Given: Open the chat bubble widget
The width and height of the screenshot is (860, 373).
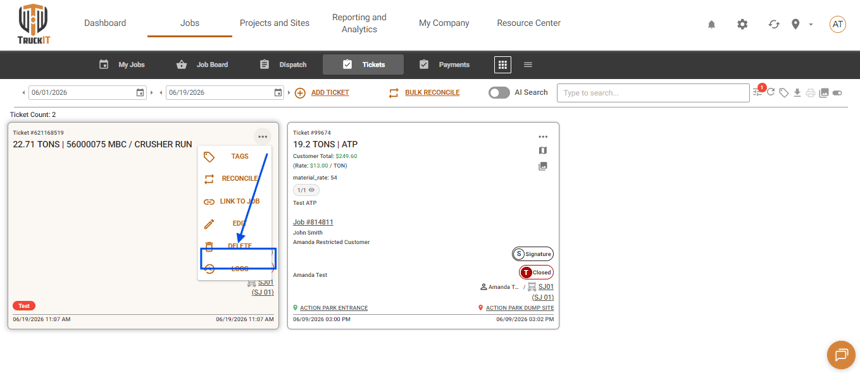Looking at the screenshot, I should coord(841,354).
